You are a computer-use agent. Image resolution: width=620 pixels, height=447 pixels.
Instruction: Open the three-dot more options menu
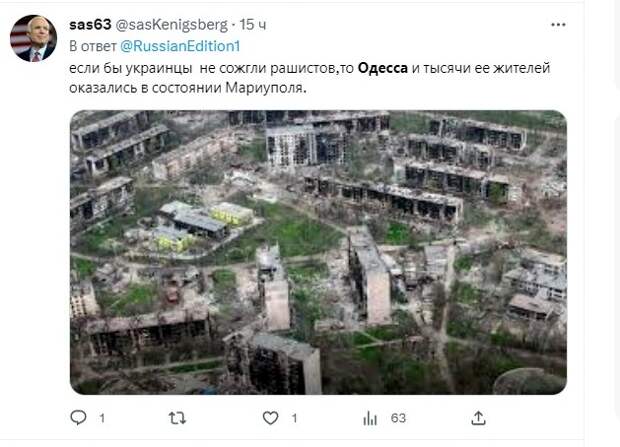(x=558, y=25)
